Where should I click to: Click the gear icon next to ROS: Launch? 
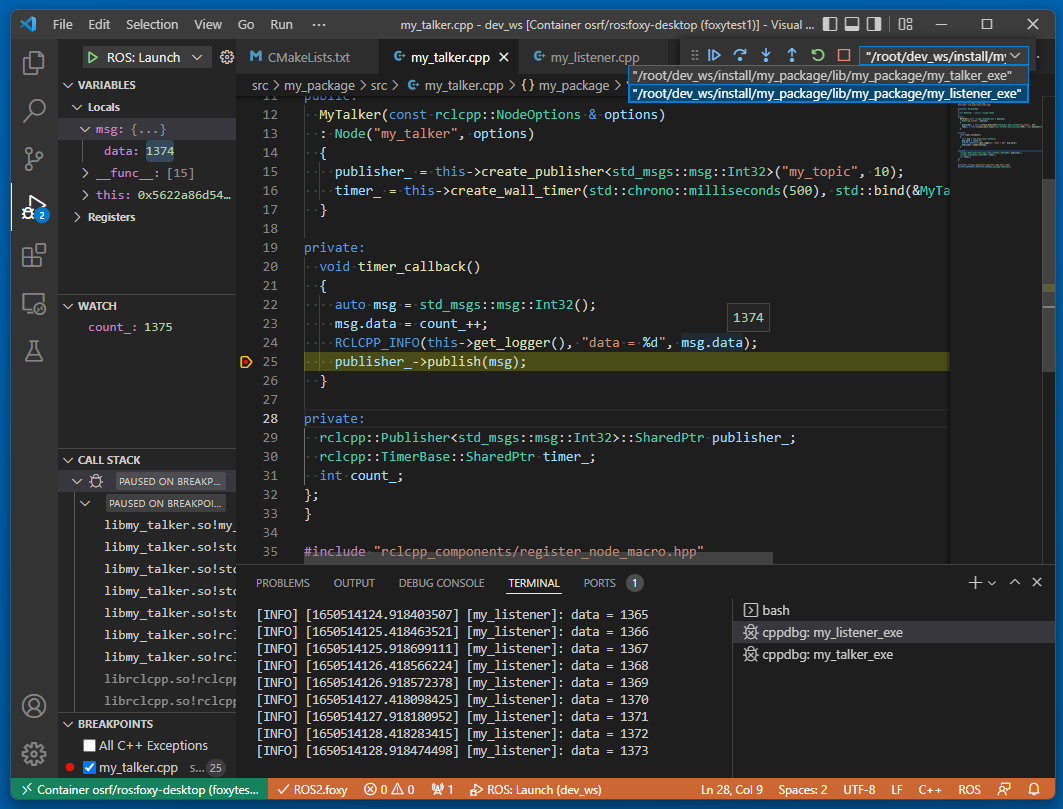click(x=227, y=58)
